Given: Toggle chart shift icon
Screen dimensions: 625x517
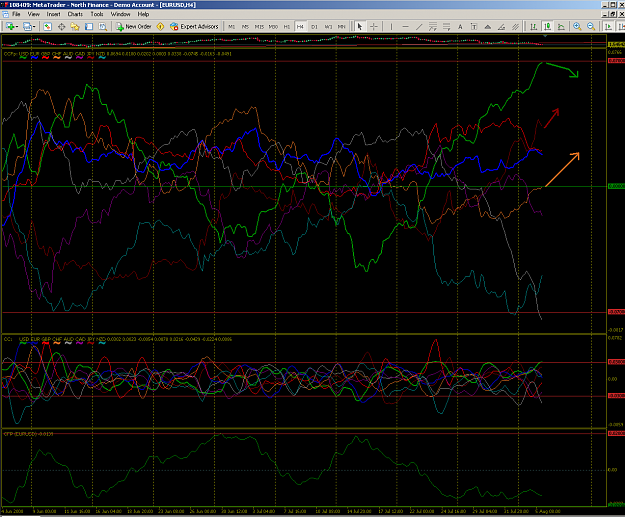Looking at the screenshot, I should pyautogui.click(x=621, y=26).
